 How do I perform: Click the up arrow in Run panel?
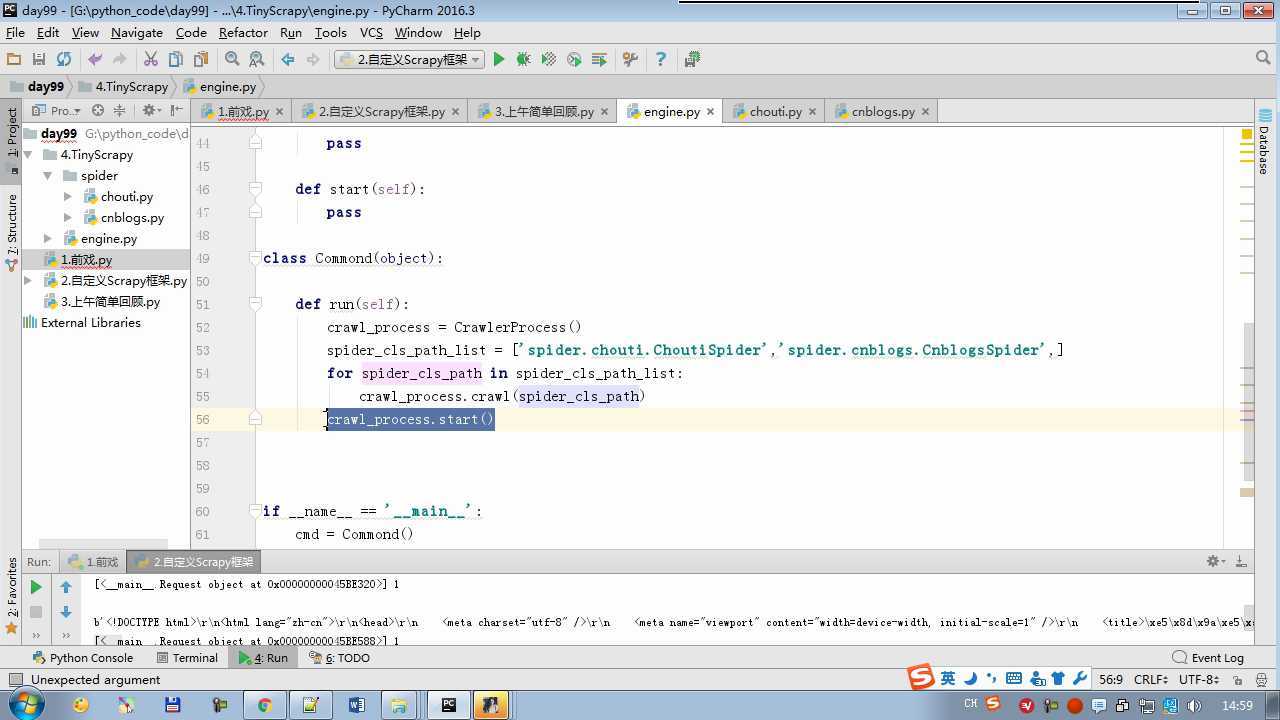[66, 587]
